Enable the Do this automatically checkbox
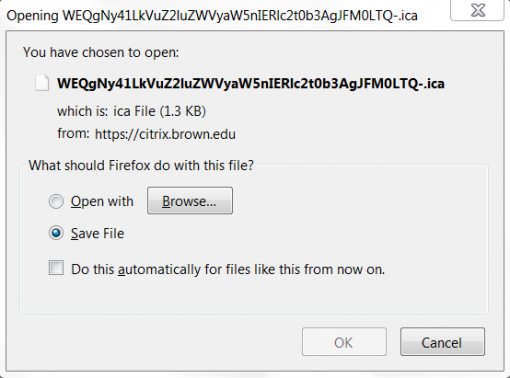The image size is (510, 378). (56, 268)
